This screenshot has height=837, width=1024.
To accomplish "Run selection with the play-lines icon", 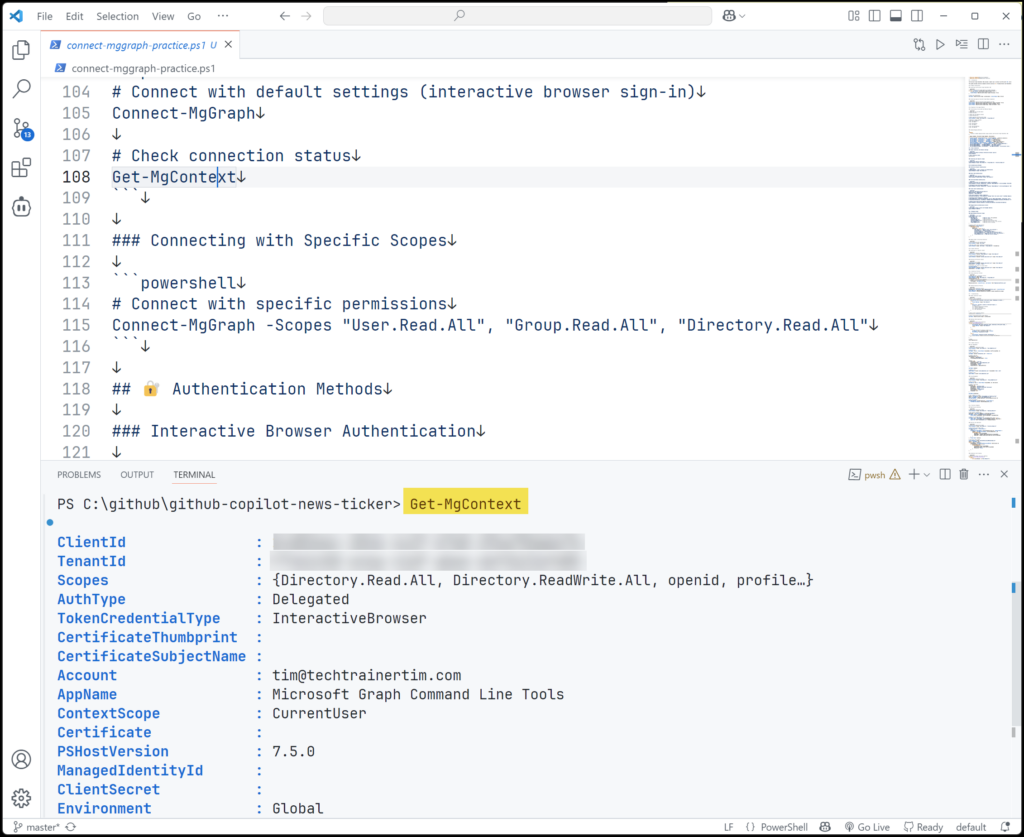I will 961,44.
